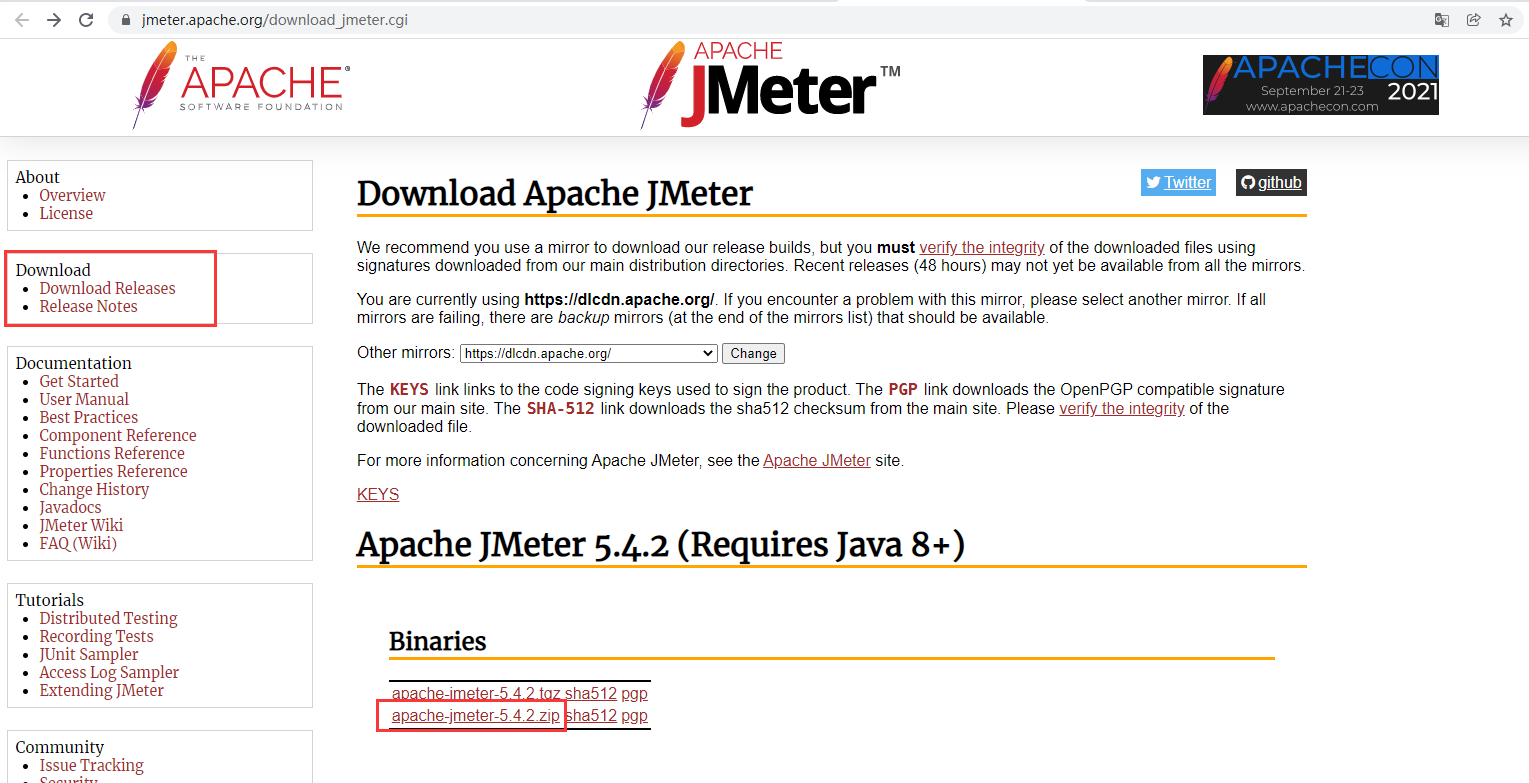Click the address bar URL
The height and width of the screenshot is (783, 1529).
coord(275,20)
